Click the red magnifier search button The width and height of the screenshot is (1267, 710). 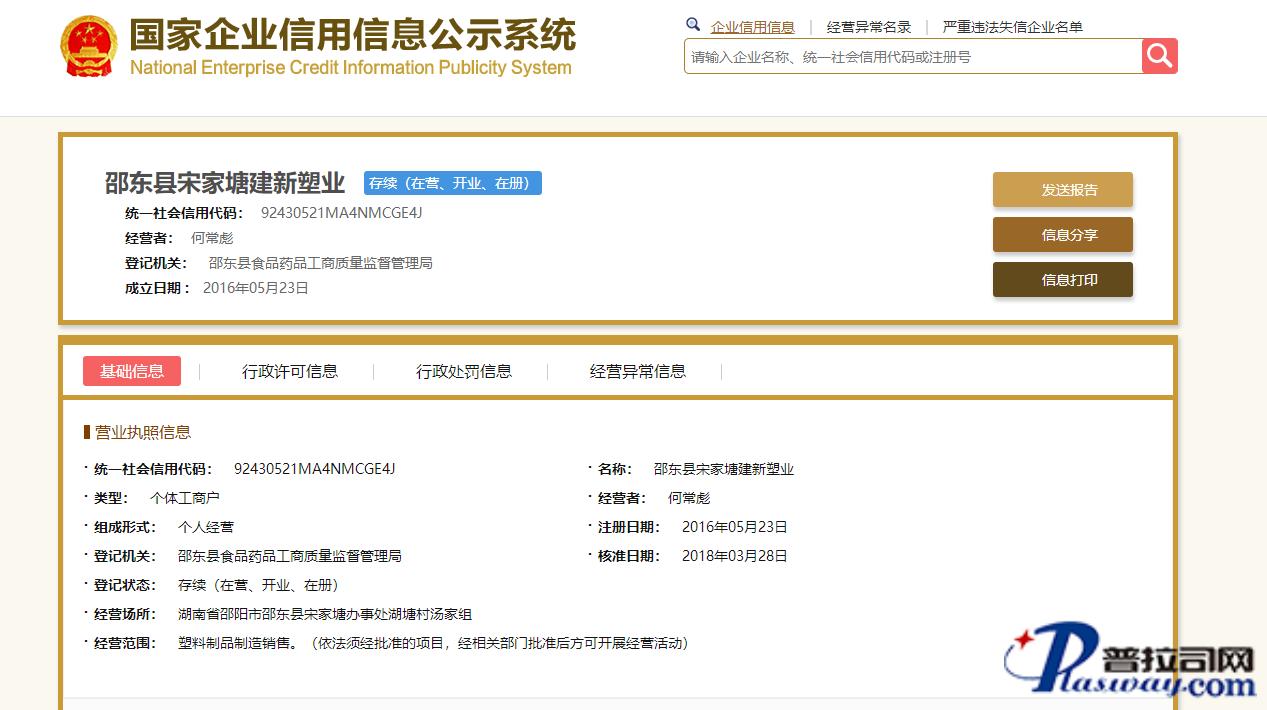1159,56
